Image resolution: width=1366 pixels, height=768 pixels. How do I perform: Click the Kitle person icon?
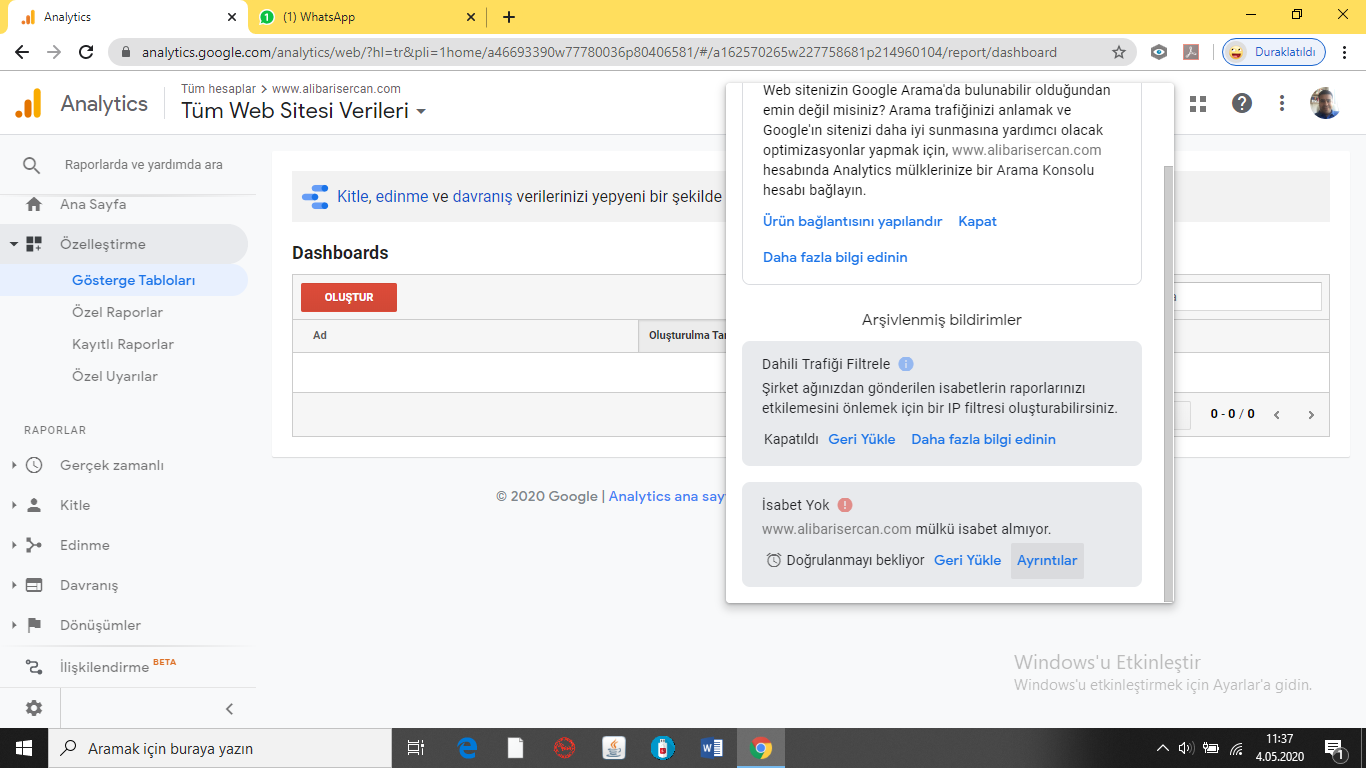tap(34, 505)
